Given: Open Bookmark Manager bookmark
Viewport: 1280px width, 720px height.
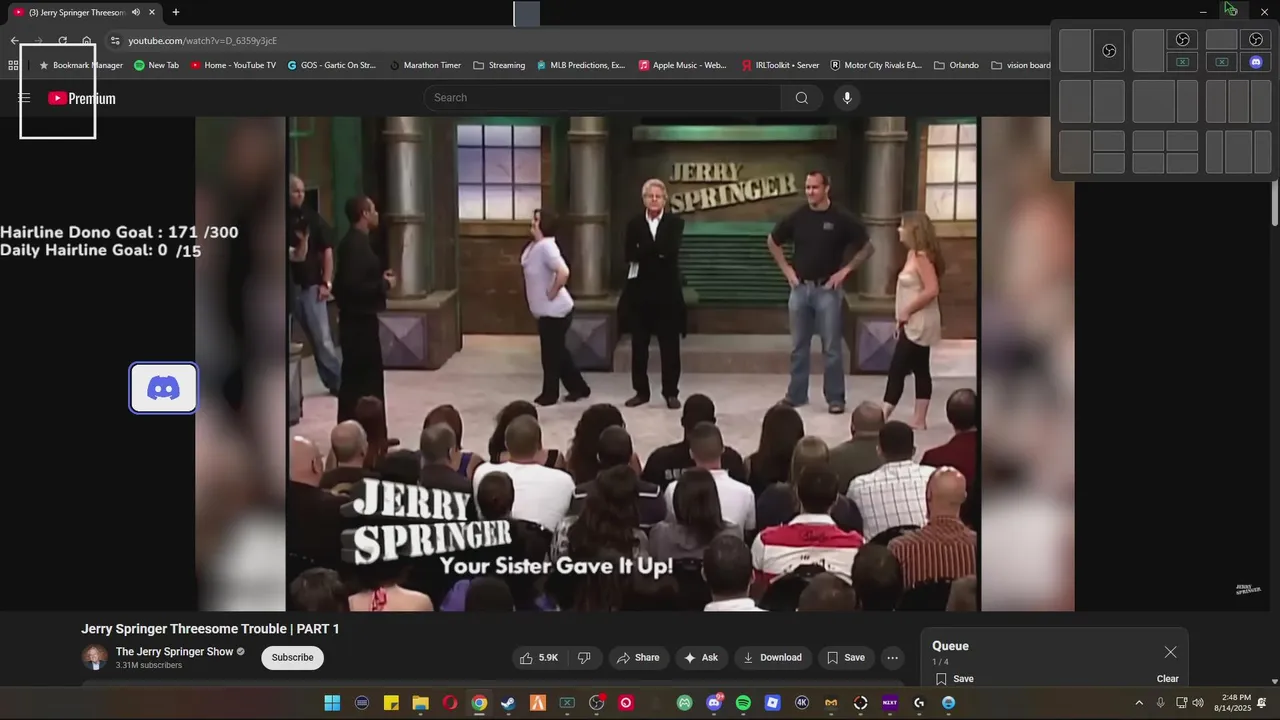Looking at the screenshot, I should click(80, 65).
